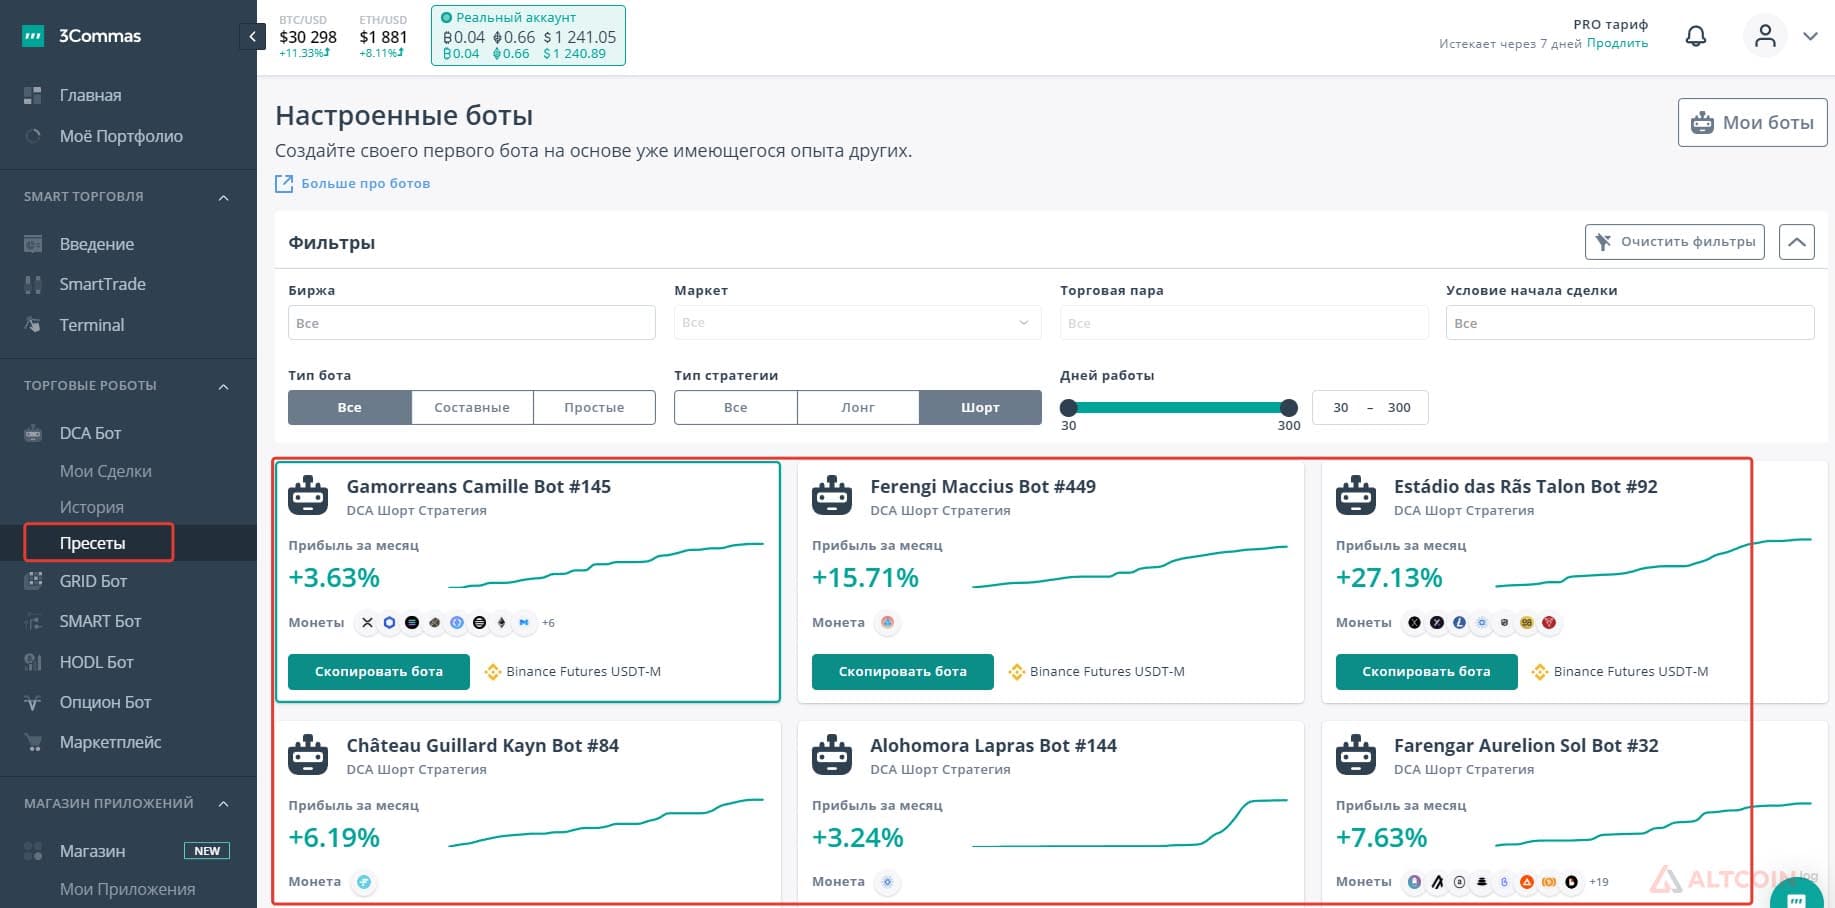Click the GRID Бот icon
The width and height of the screenshot is (1835, 908).
point(33,581)
